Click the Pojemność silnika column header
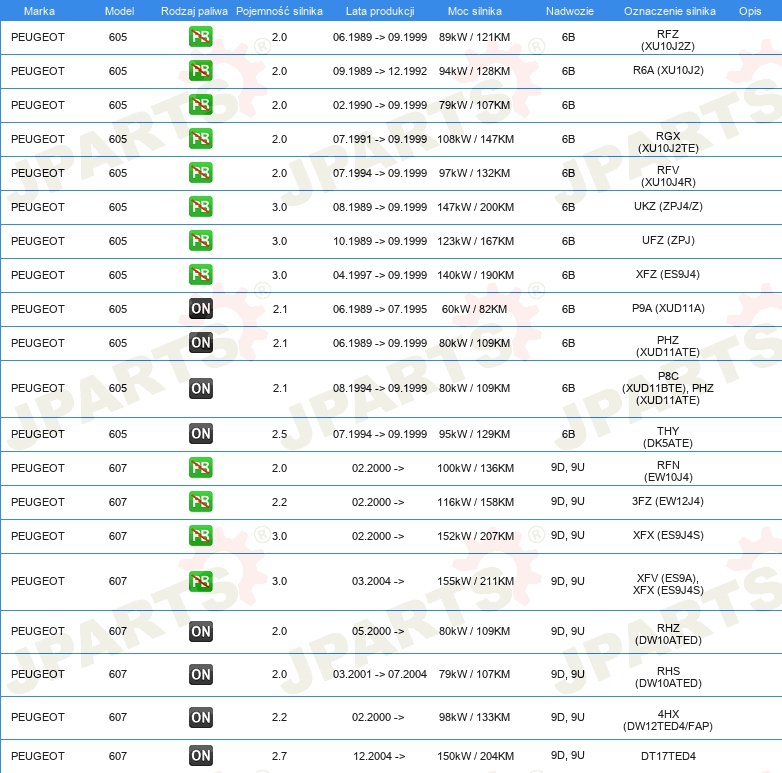This screenshot has height=773, width=782. [279, 11]
